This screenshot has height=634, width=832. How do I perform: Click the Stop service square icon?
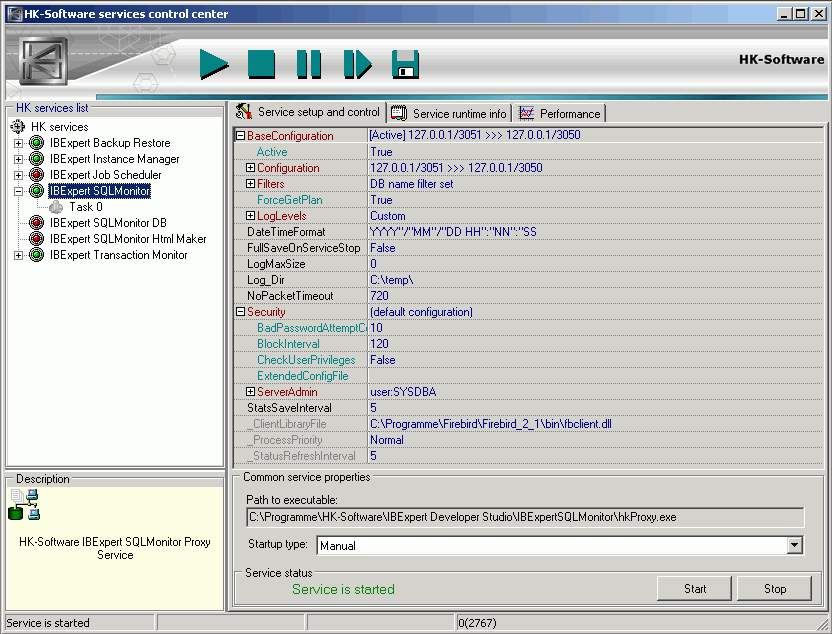coord(262,64)
